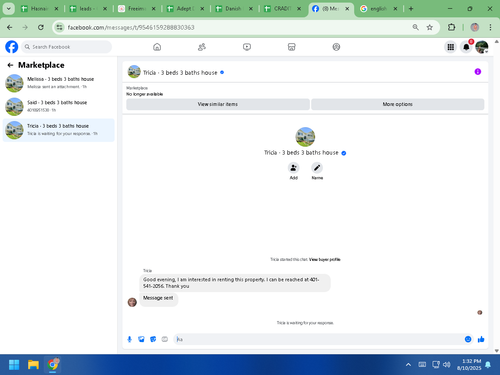The image size is (500, 375).
Task: Open the notifications bell icon
Action: [x=466, y=47]
